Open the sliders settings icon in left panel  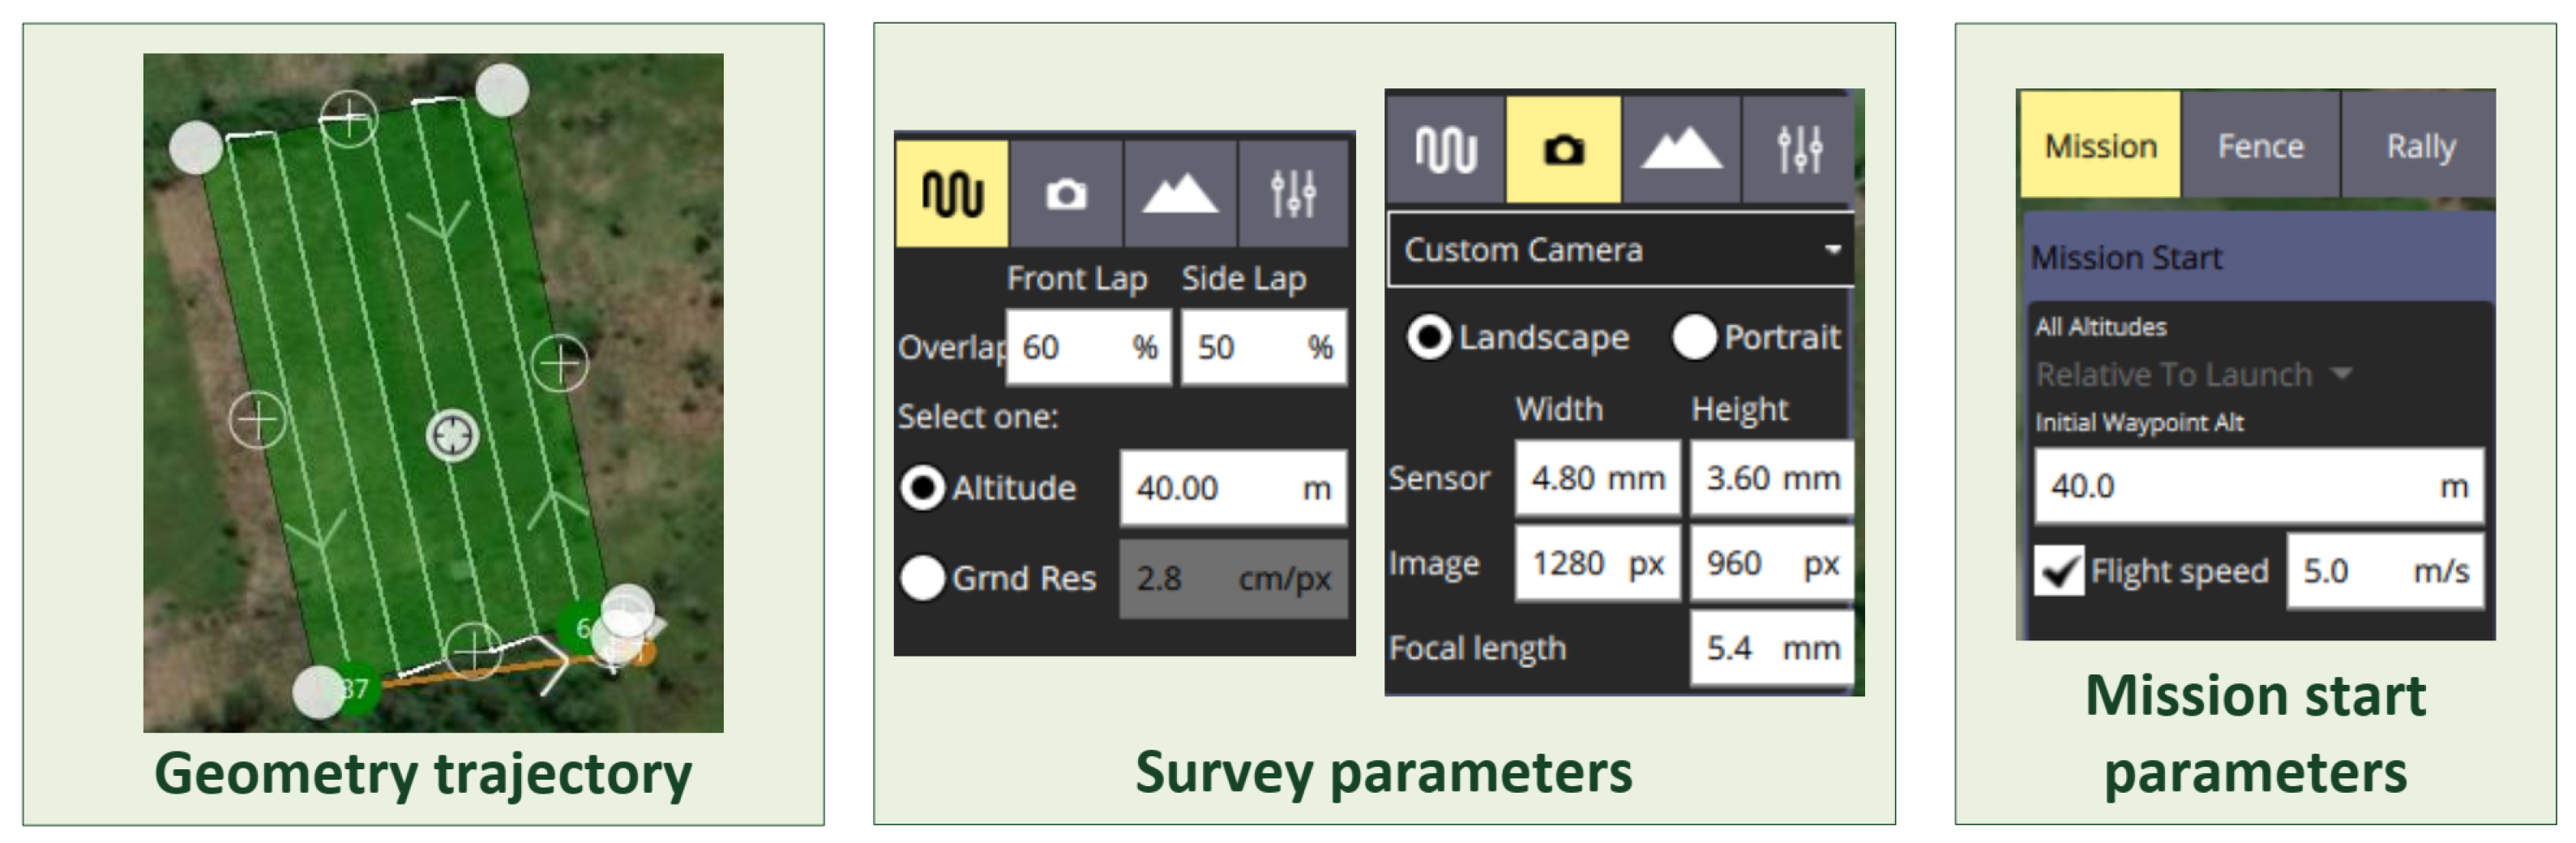pos(1293,193)
